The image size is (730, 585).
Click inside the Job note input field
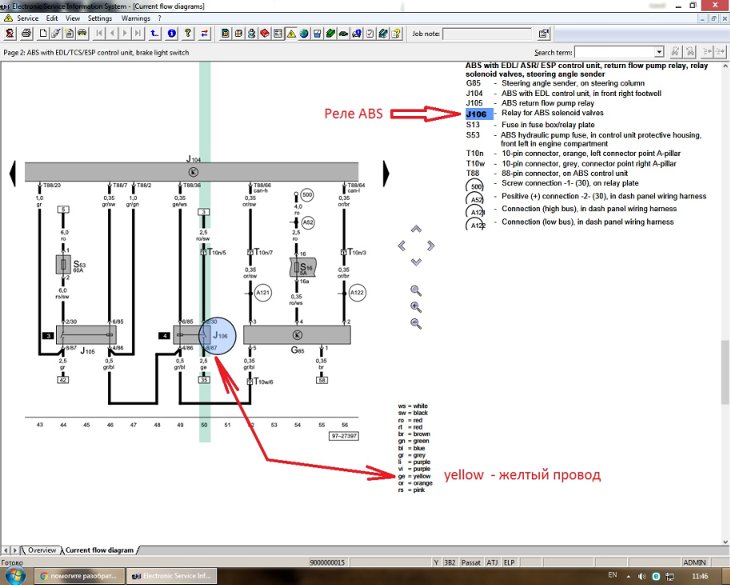pyautogui.click(x=487, y=34)
